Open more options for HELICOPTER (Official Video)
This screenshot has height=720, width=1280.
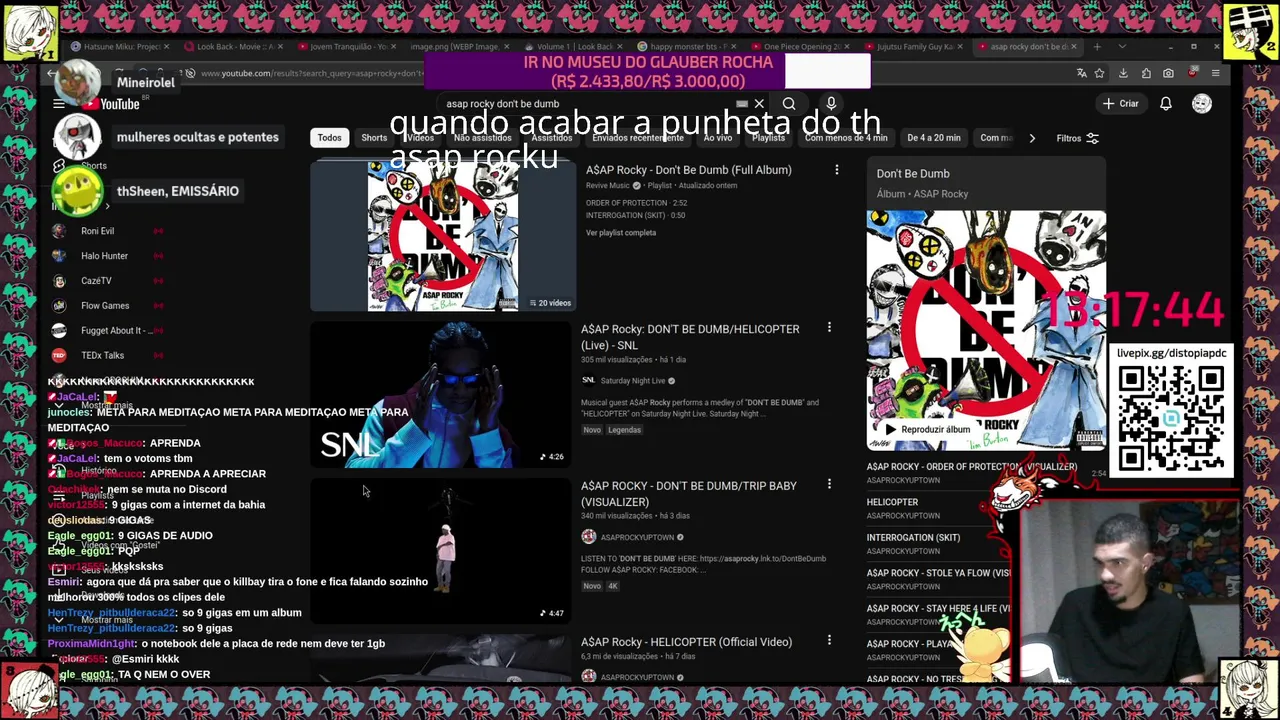pyautogui.click(x=829, y=640)
